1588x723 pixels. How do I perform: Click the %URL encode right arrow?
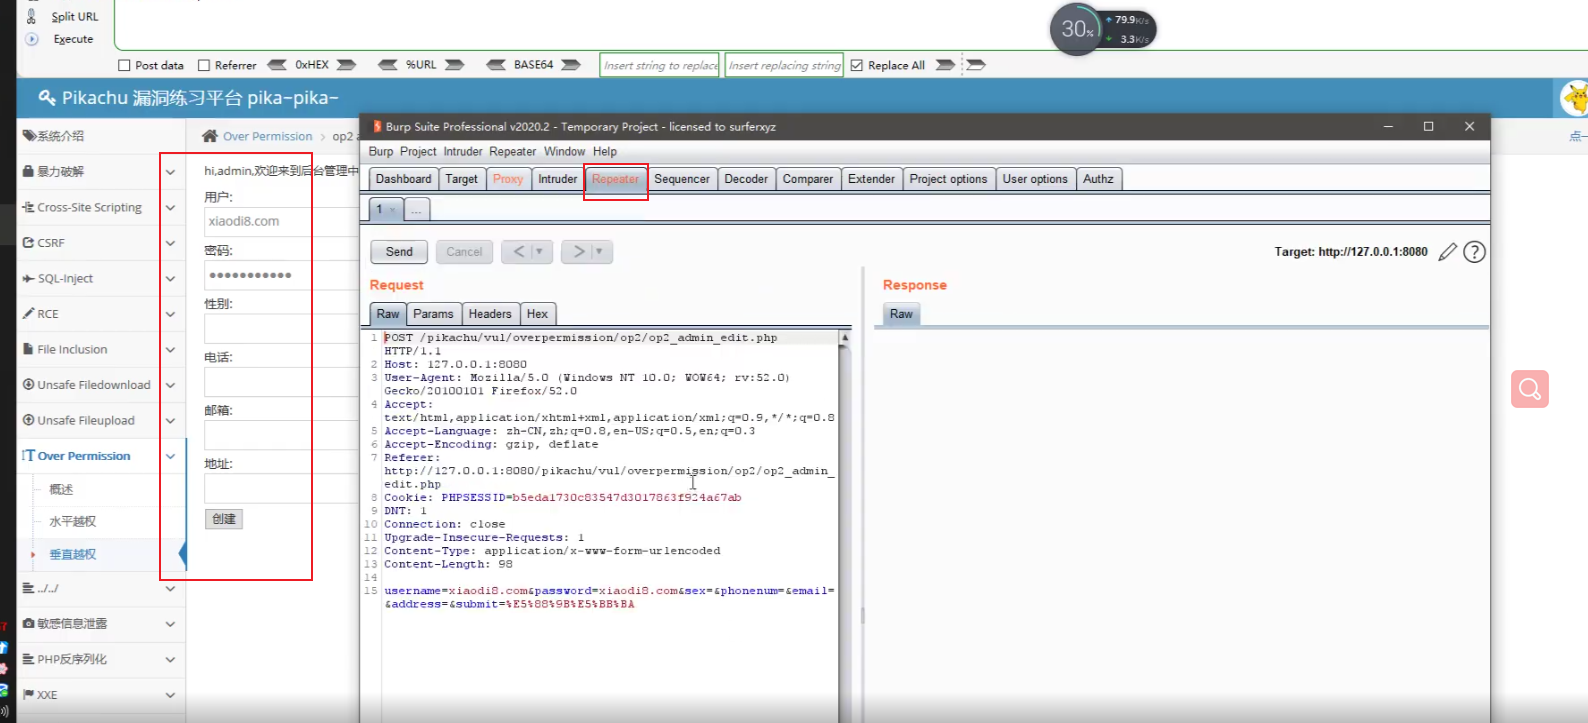(x=455, y=65)
